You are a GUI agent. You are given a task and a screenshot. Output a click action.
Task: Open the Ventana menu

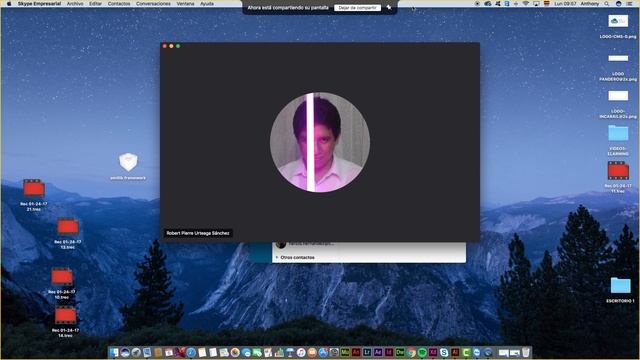(185, 4)
